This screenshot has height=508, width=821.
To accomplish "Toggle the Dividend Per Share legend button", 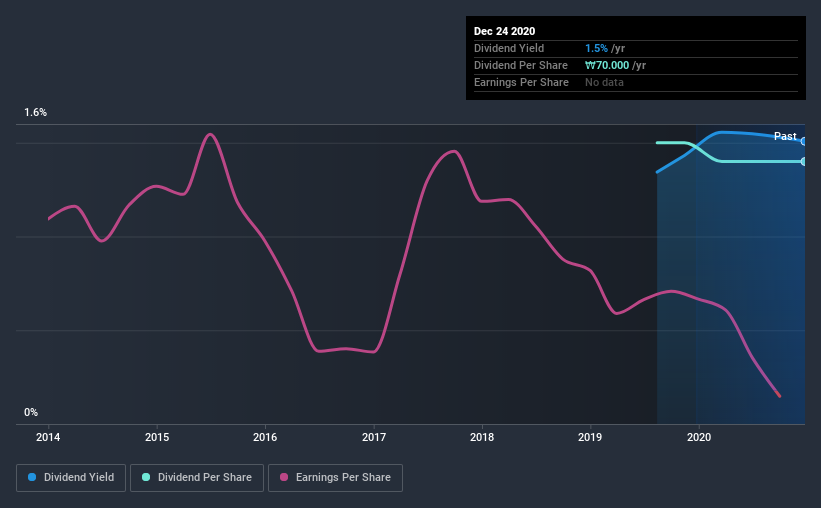I will tap(197, 478).
